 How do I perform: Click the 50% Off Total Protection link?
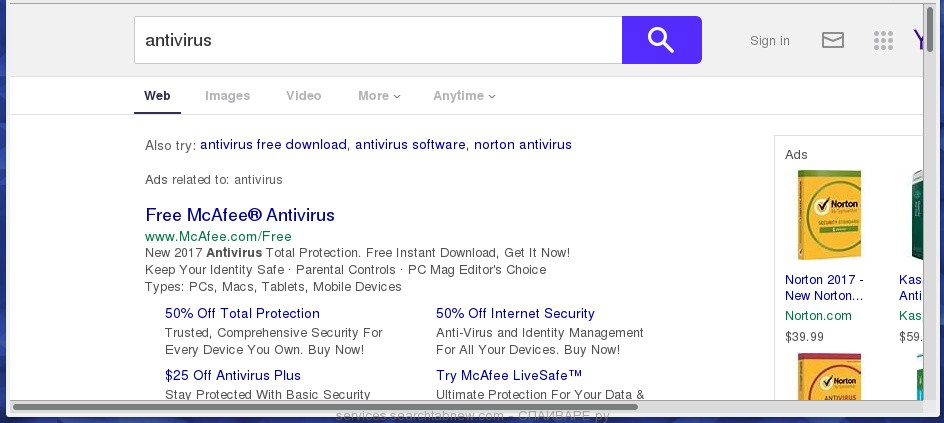coord(242,314)
